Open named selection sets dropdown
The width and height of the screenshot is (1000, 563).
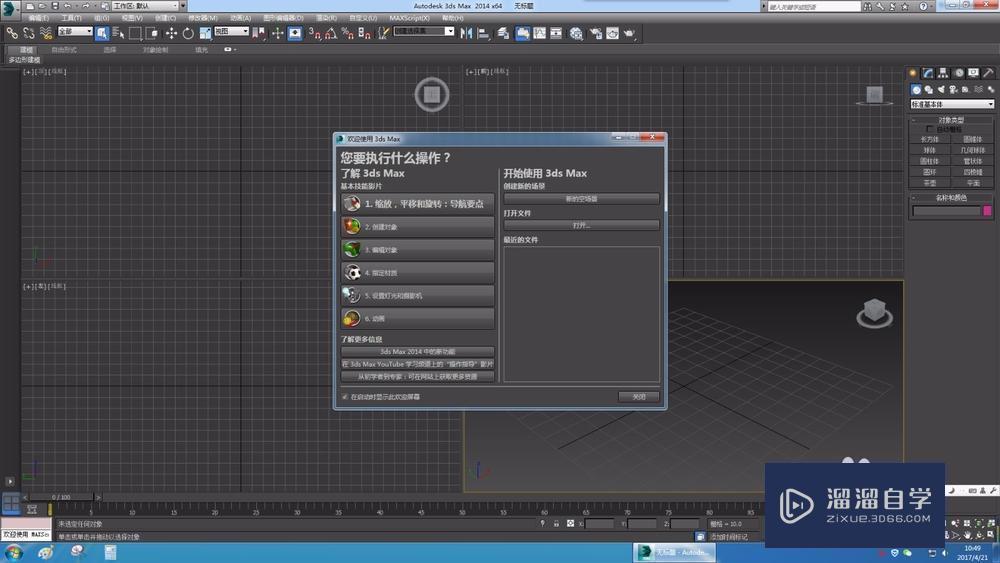pos(423,31)
